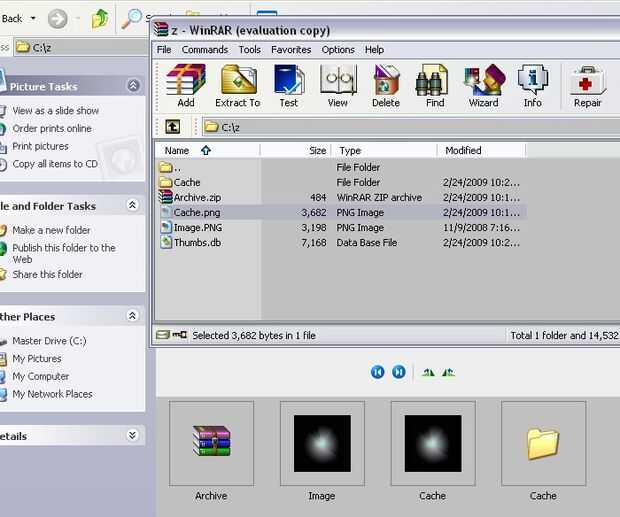Click Make a new folder
This screenshot has height=517, width=620.
tap(51, 230)
